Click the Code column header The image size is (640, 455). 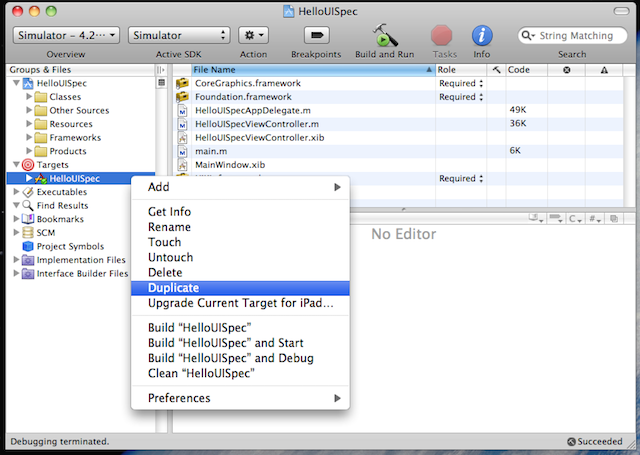coord(527,70)
